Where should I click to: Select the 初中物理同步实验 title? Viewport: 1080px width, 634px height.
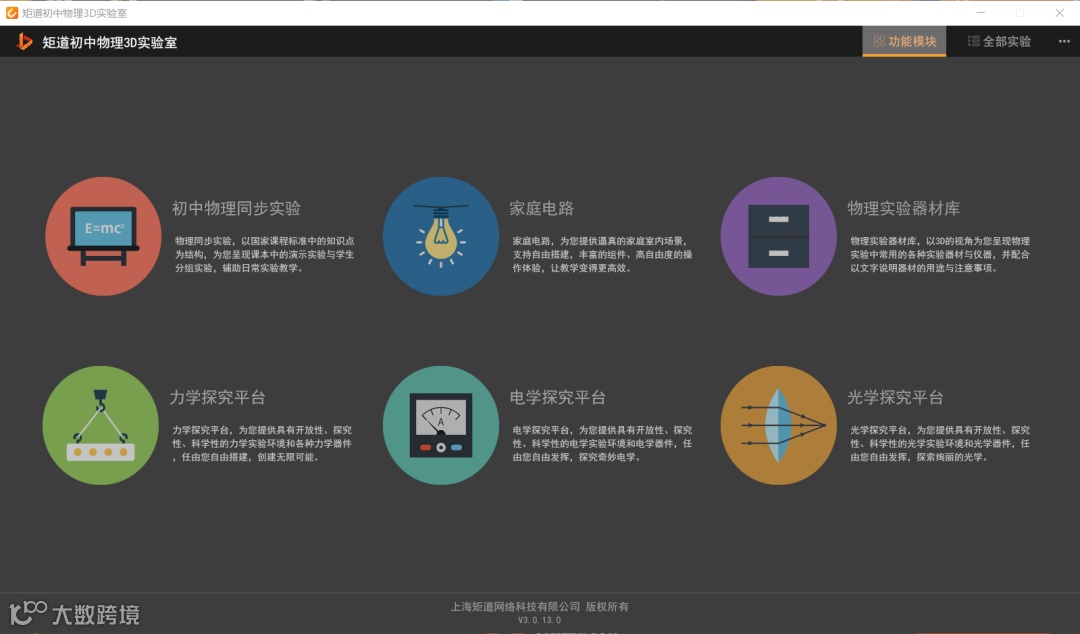click(236, 208)
